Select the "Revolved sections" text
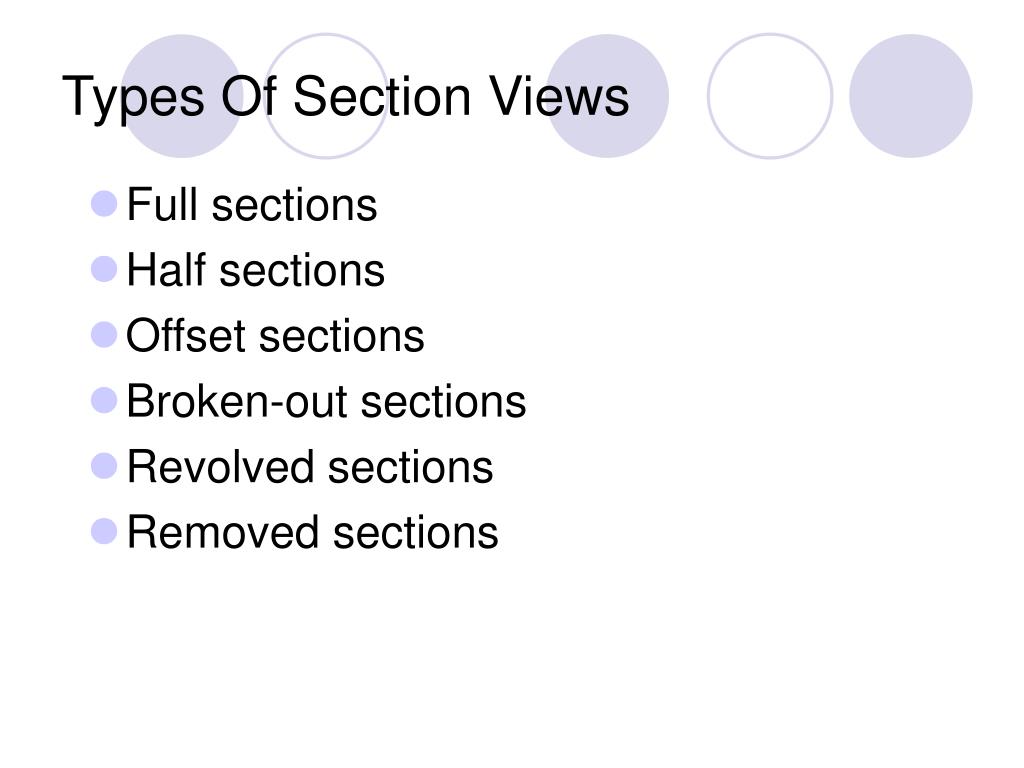The image size is (1024, 768). click(x=310, y=467)
